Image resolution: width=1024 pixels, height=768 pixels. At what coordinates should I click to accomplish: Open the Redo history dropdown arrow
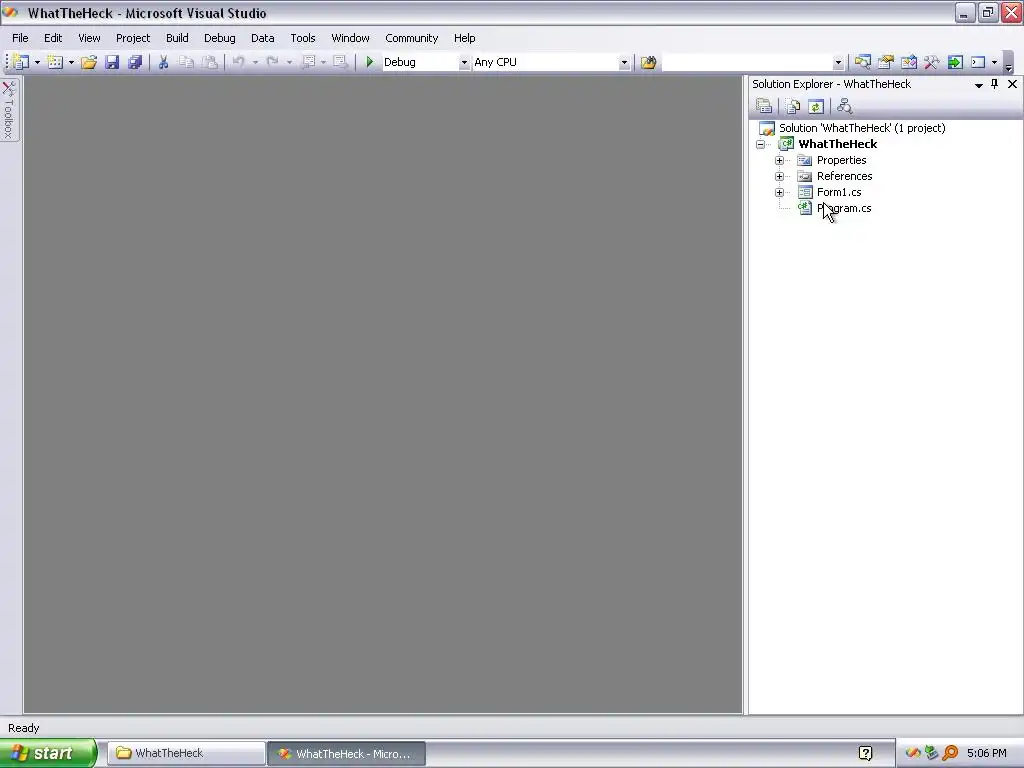point(289,63)
